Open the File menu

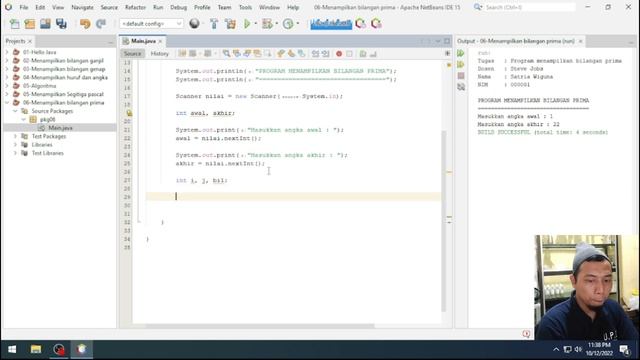coord(24,7)
